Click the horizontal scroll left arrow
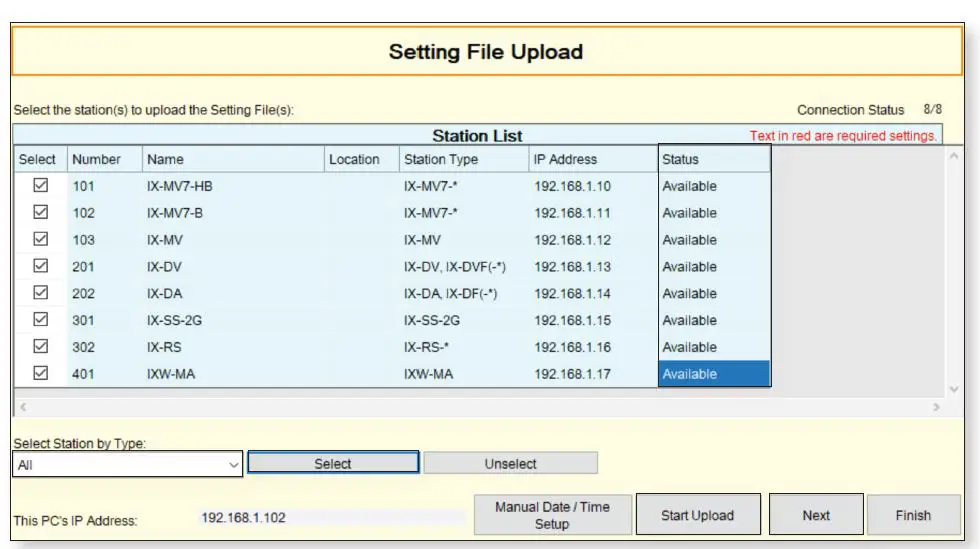 pyautogui.click(x=23, y=407)
